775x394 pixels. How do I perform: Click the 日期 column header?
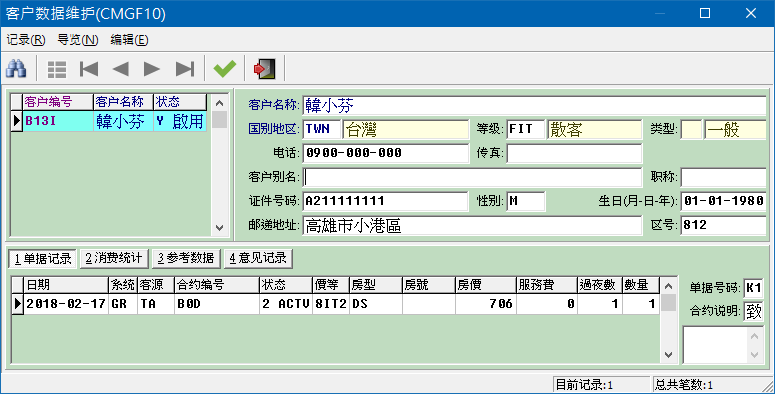pyautogui.click(x=66, y=285)
